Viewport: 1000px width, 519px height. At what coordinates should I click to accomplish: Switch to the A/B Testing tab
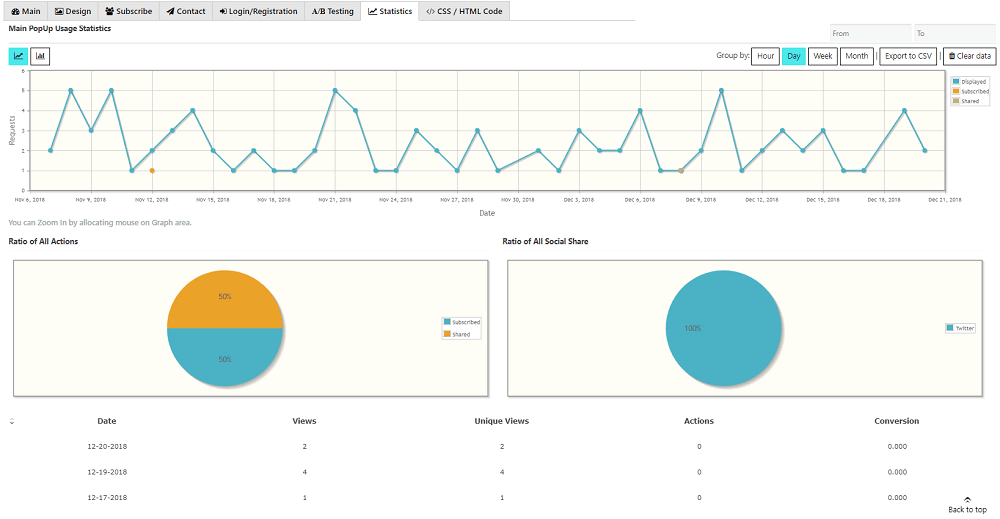point(333,11)
